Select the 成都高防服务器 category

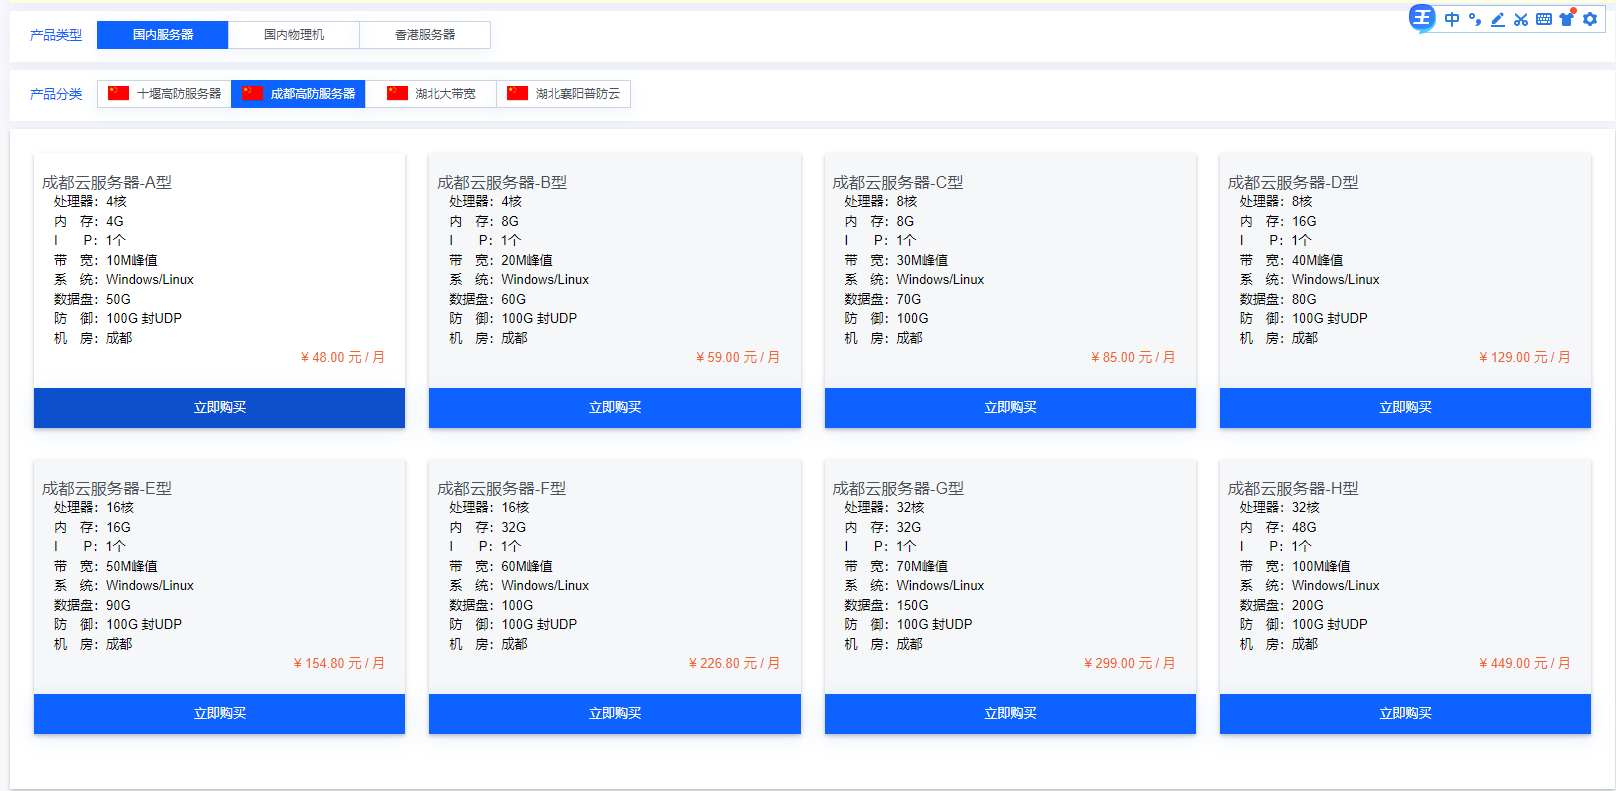[298, 94]
